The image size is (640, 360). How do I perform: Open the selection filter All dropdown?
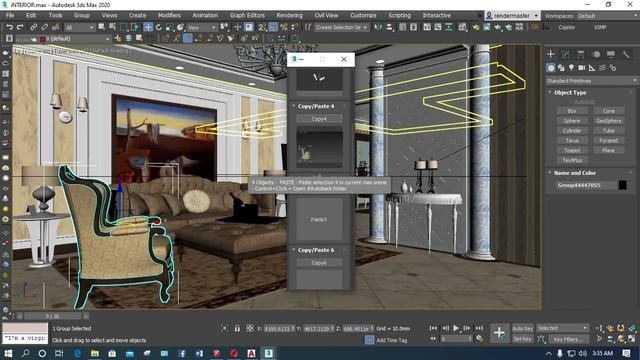click(80, 27)
